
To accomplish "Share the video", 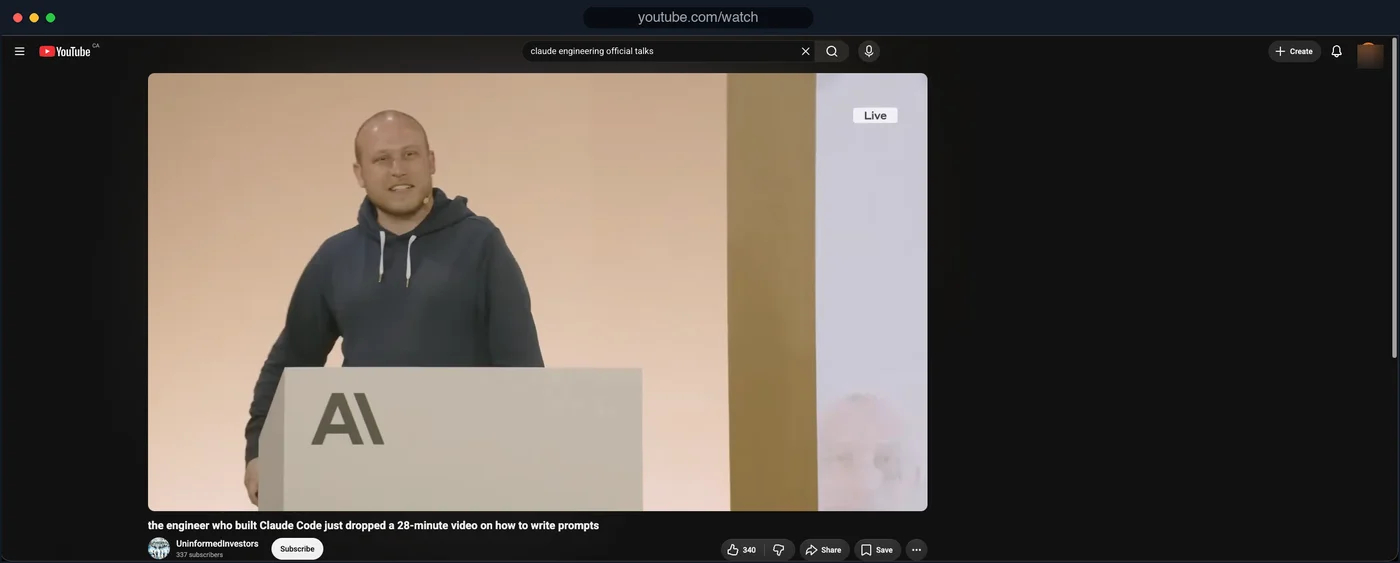I will click(x=824, y=550).
